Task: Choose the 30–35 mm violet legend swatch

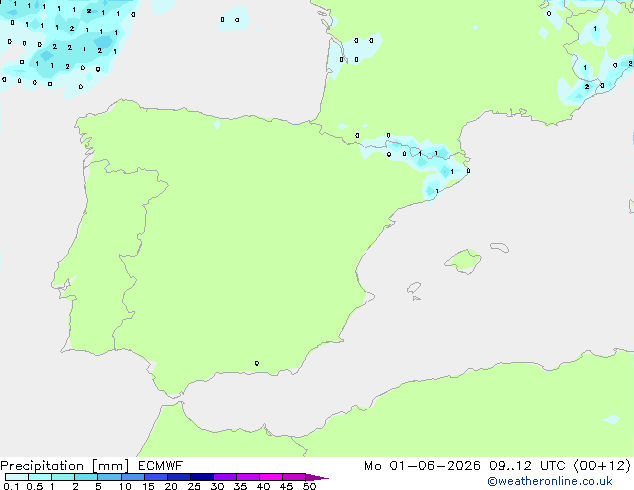Action: tap(225, 477)
